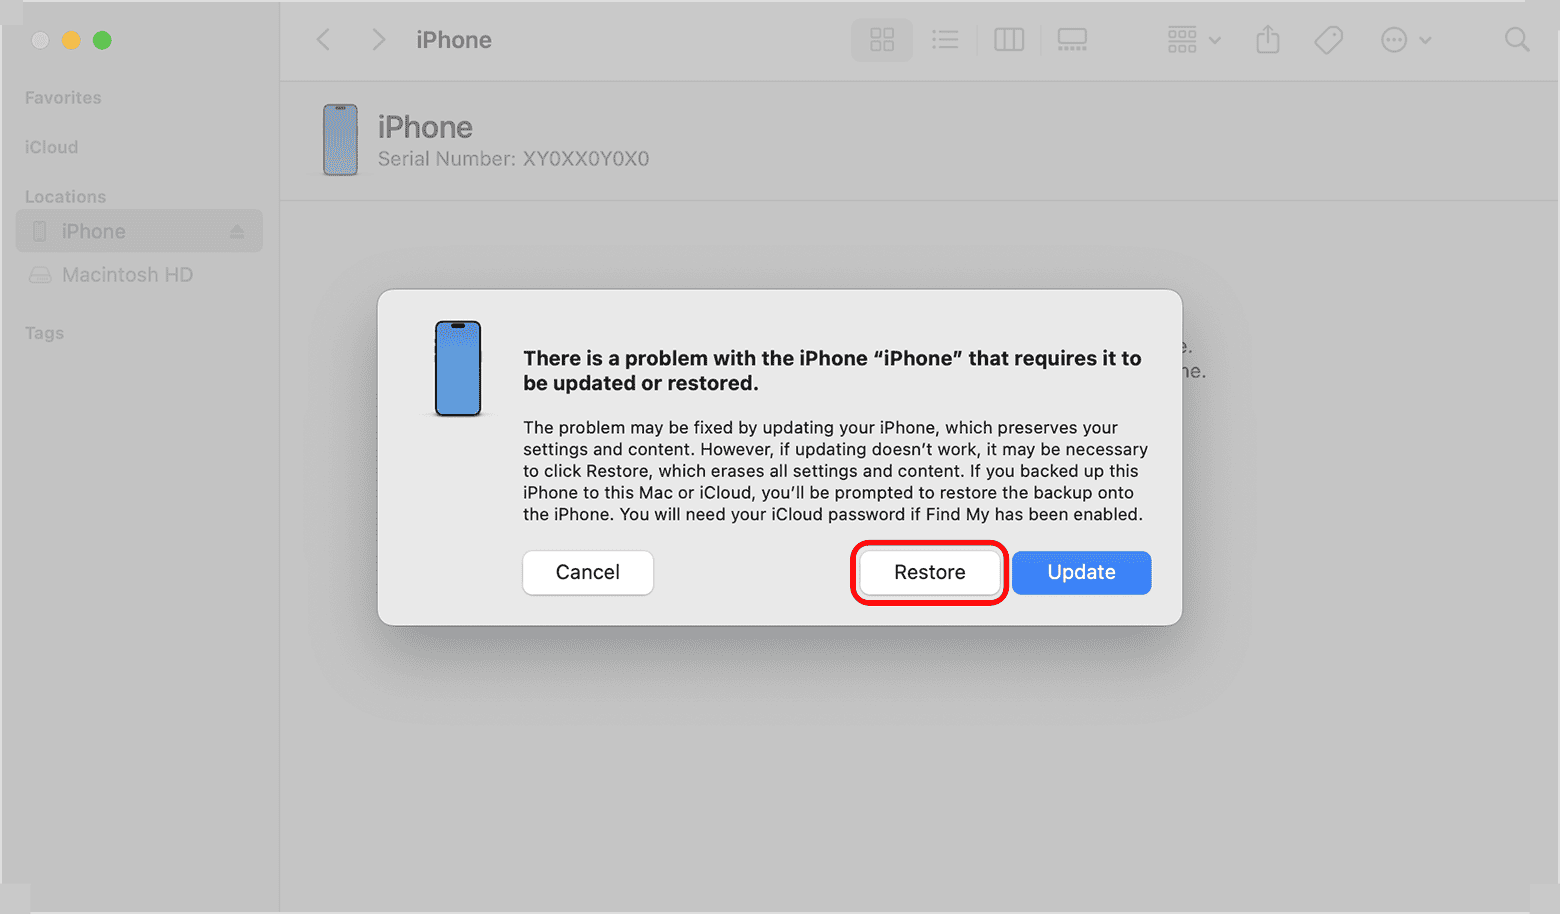1560x914 pixels.
Task: Select iPhone in sidebar Locations
Action: click(x=139, y=231)
